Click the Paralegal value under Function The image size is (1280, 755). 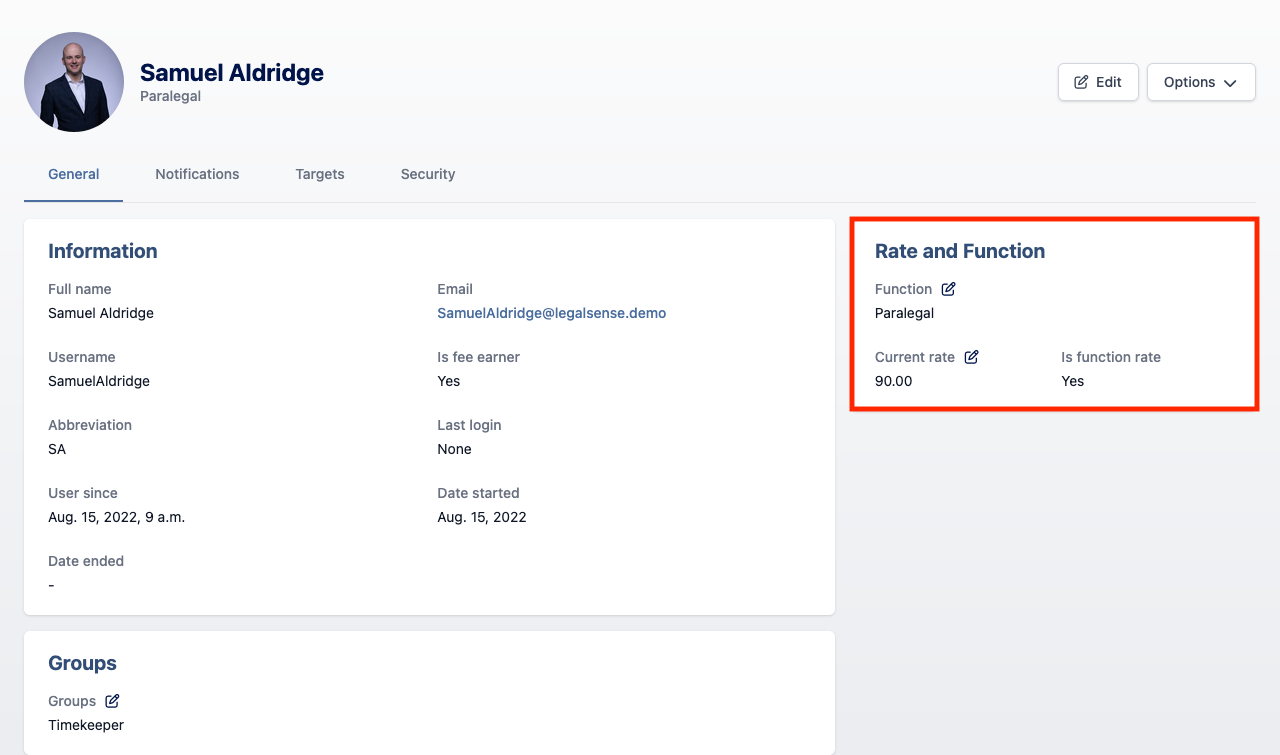click(x=905, y=313)
